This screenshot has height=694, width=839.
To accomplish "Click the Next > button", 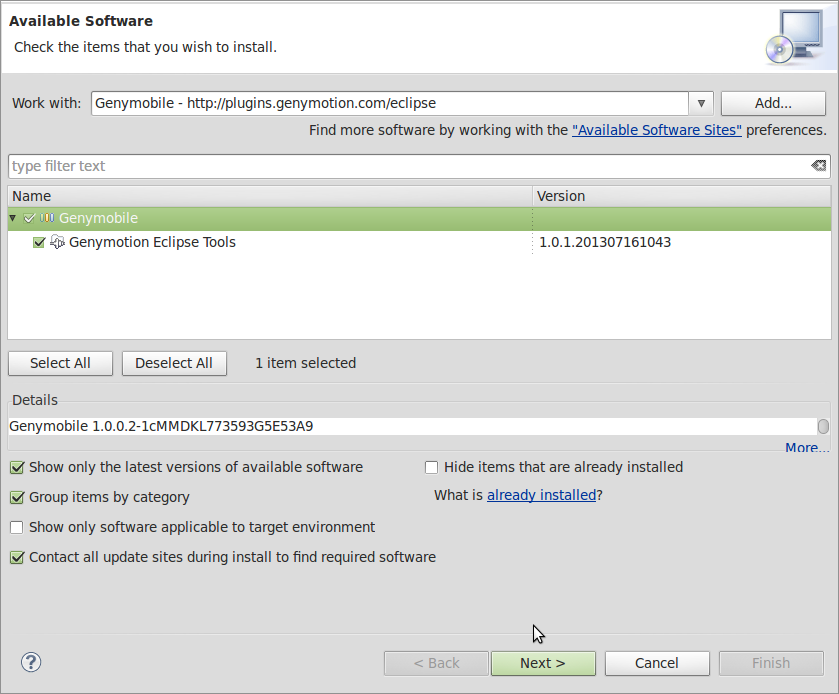I will pos(543,663).
